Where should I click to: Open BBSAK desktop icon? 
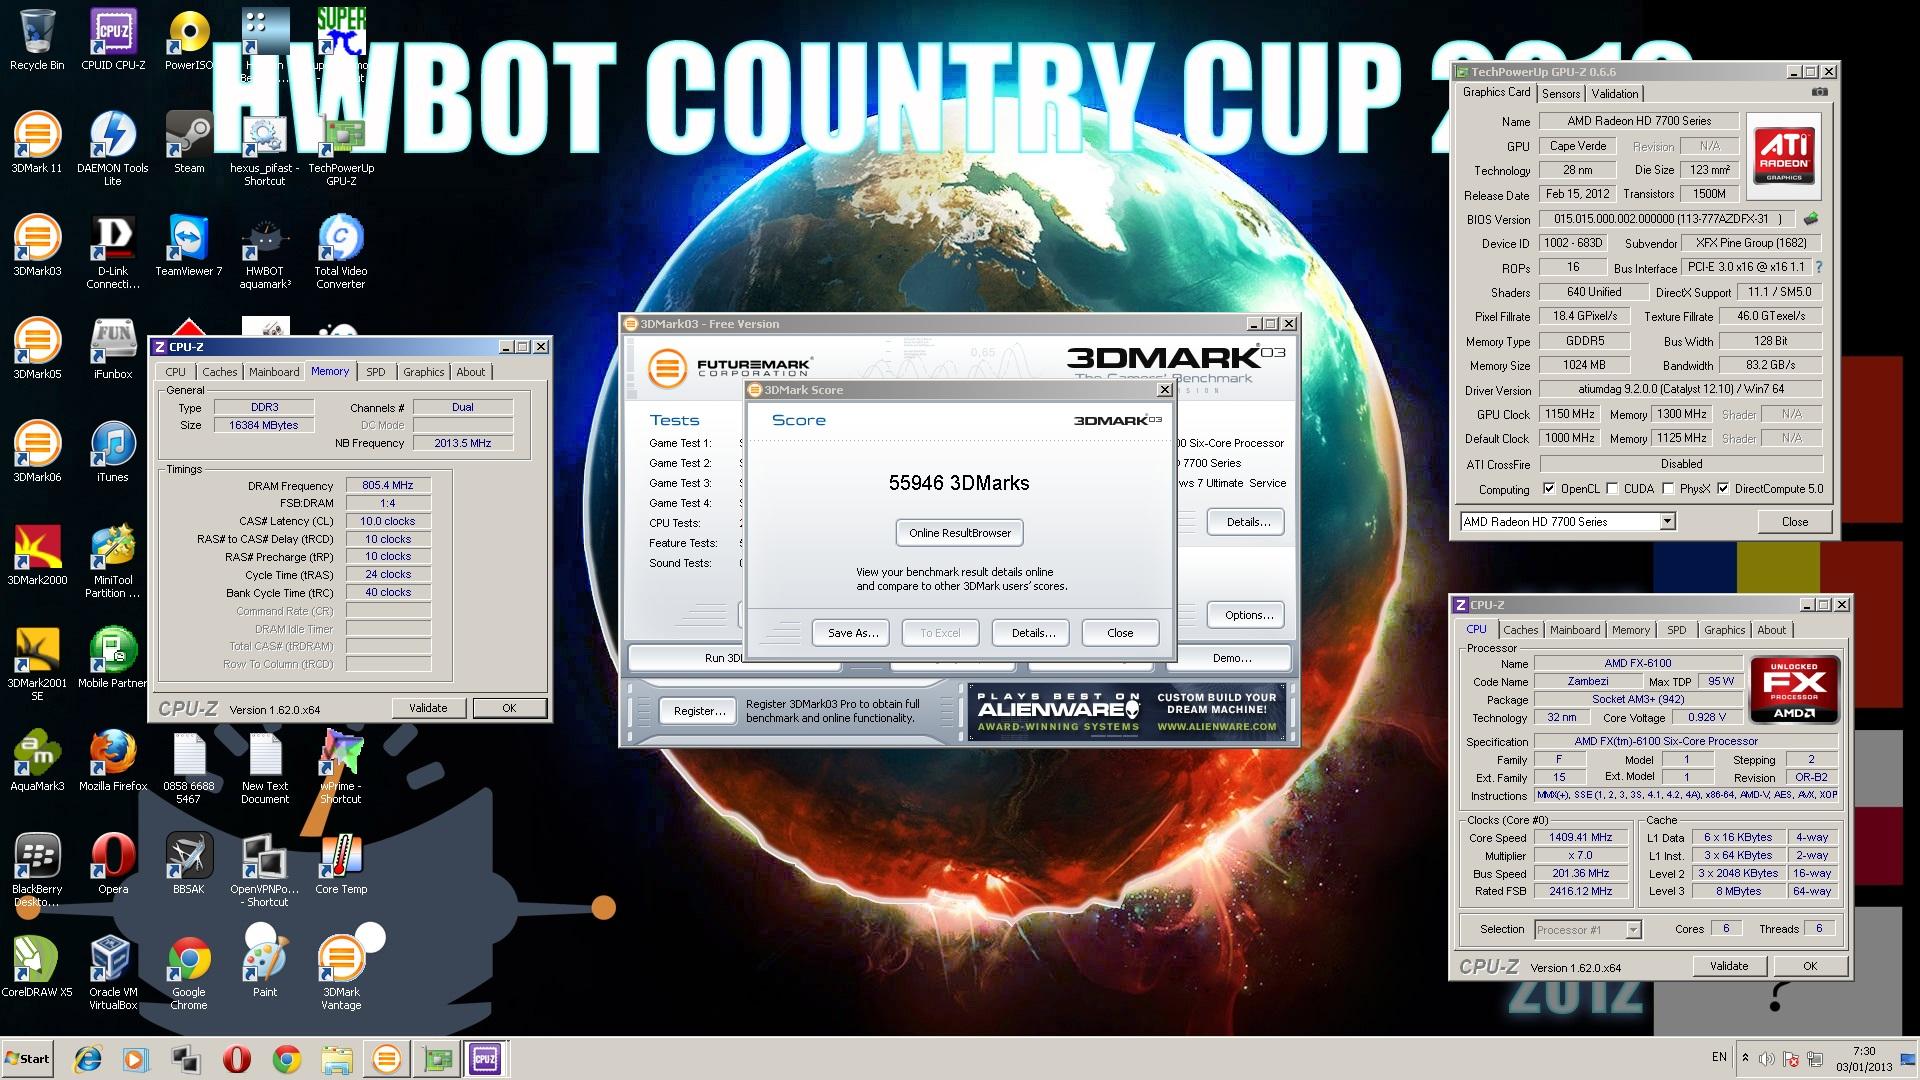(x=189, y=863)
